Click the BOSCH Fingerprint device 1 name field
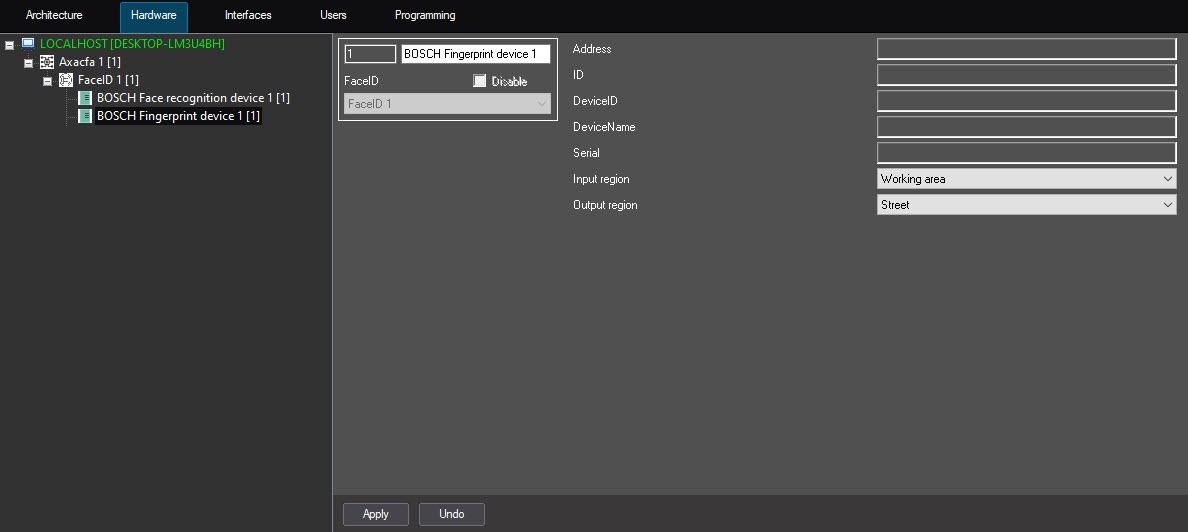Screen dimensions: 1188x532 point(476,54)
